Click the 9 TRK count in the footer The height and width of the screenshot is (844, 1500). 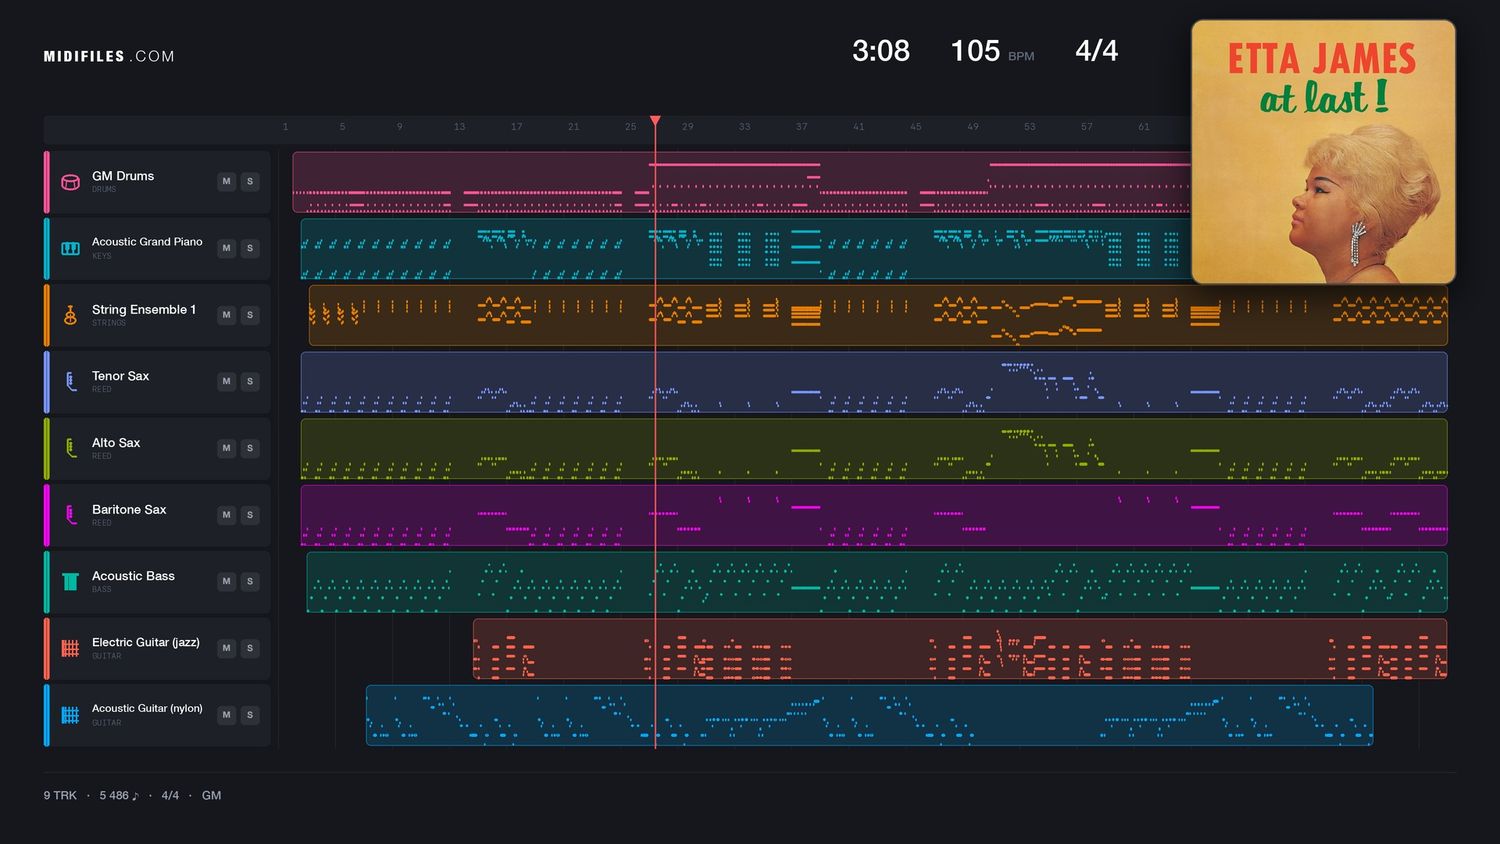pos(60,796)
